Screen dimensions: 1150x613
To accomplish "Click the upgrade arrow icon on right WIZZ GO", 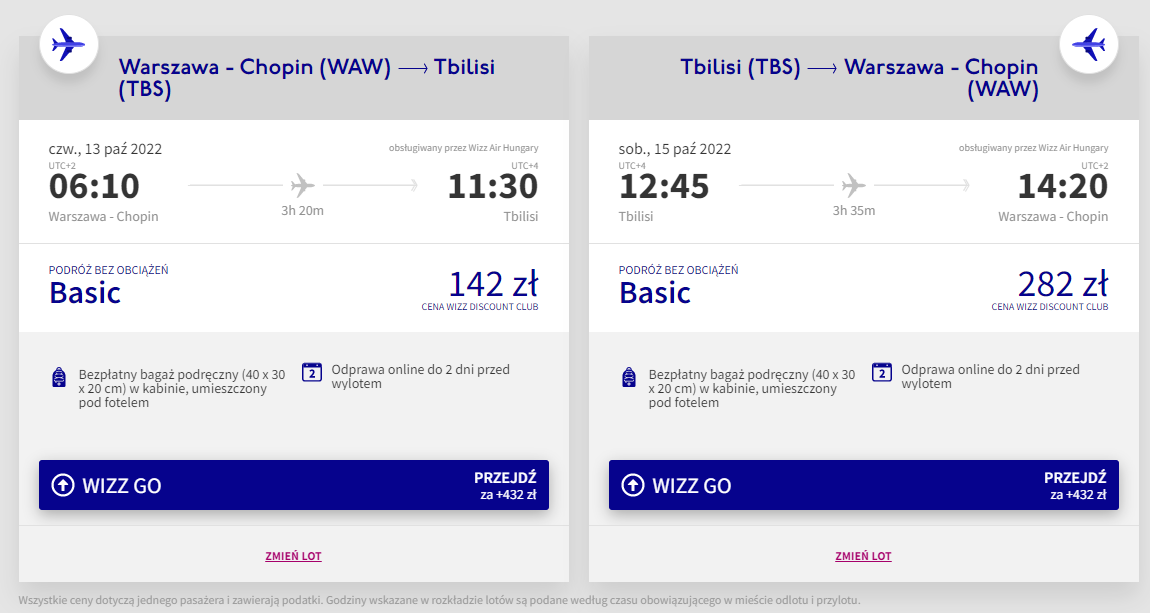I will pyautogui.click(x=633, y=486).
